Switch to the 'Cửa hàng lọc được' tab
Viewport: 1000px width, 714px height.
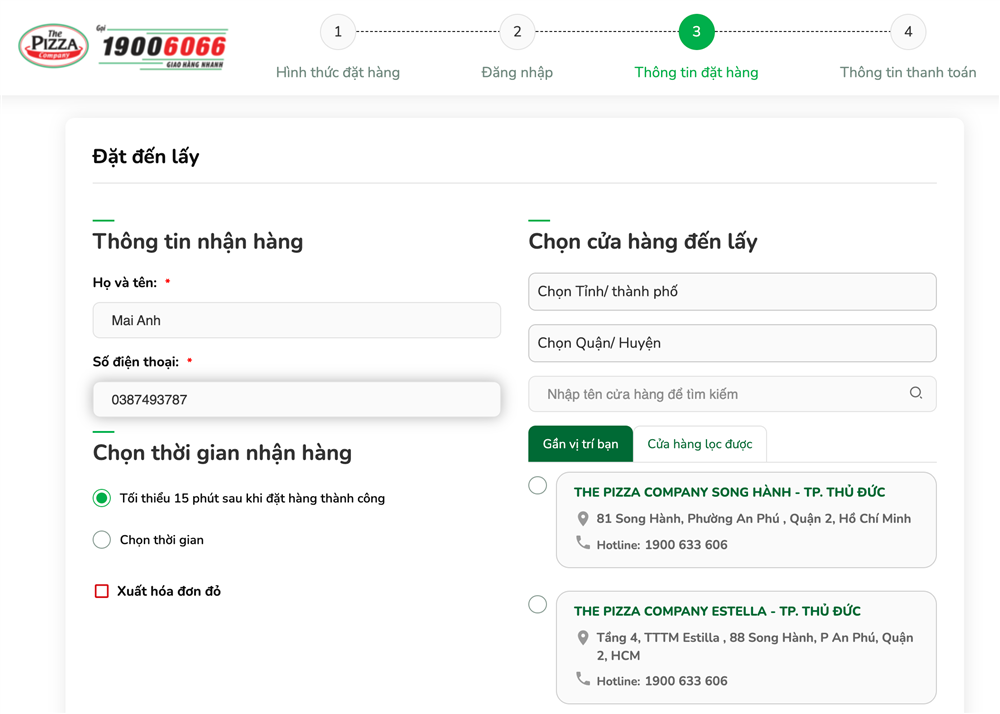click(x=699, y=444)
